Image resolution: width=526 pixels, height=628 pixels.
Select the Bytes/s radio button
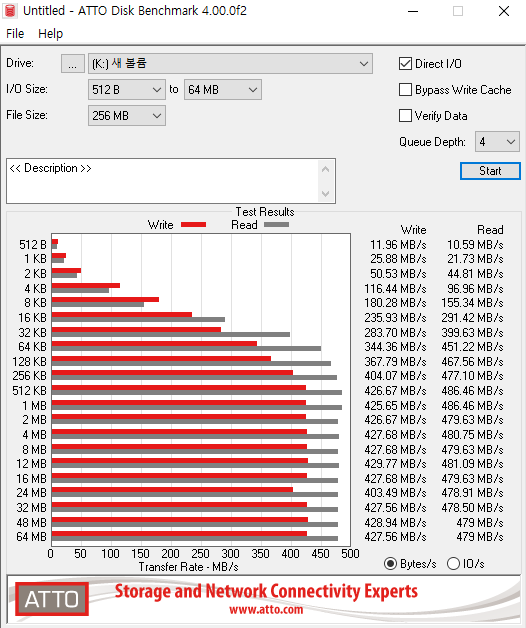coord(391,564)
